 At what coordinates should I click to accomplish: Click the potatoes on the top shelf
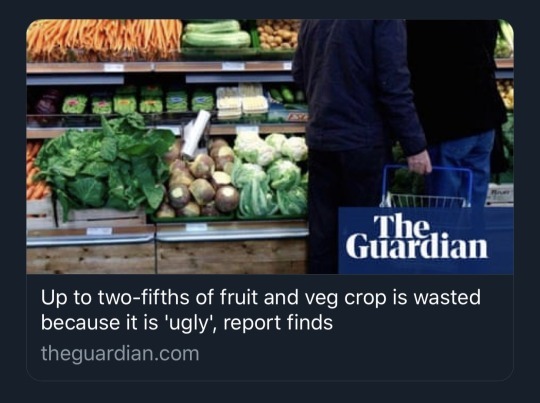279,34
